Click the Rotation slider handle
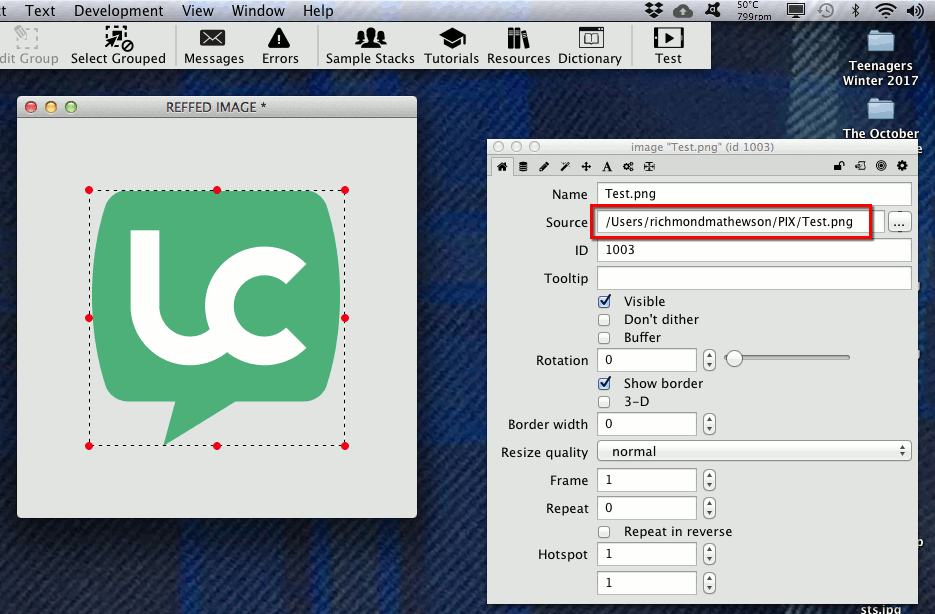The image size is (935, 614). (x=734, y=358)
